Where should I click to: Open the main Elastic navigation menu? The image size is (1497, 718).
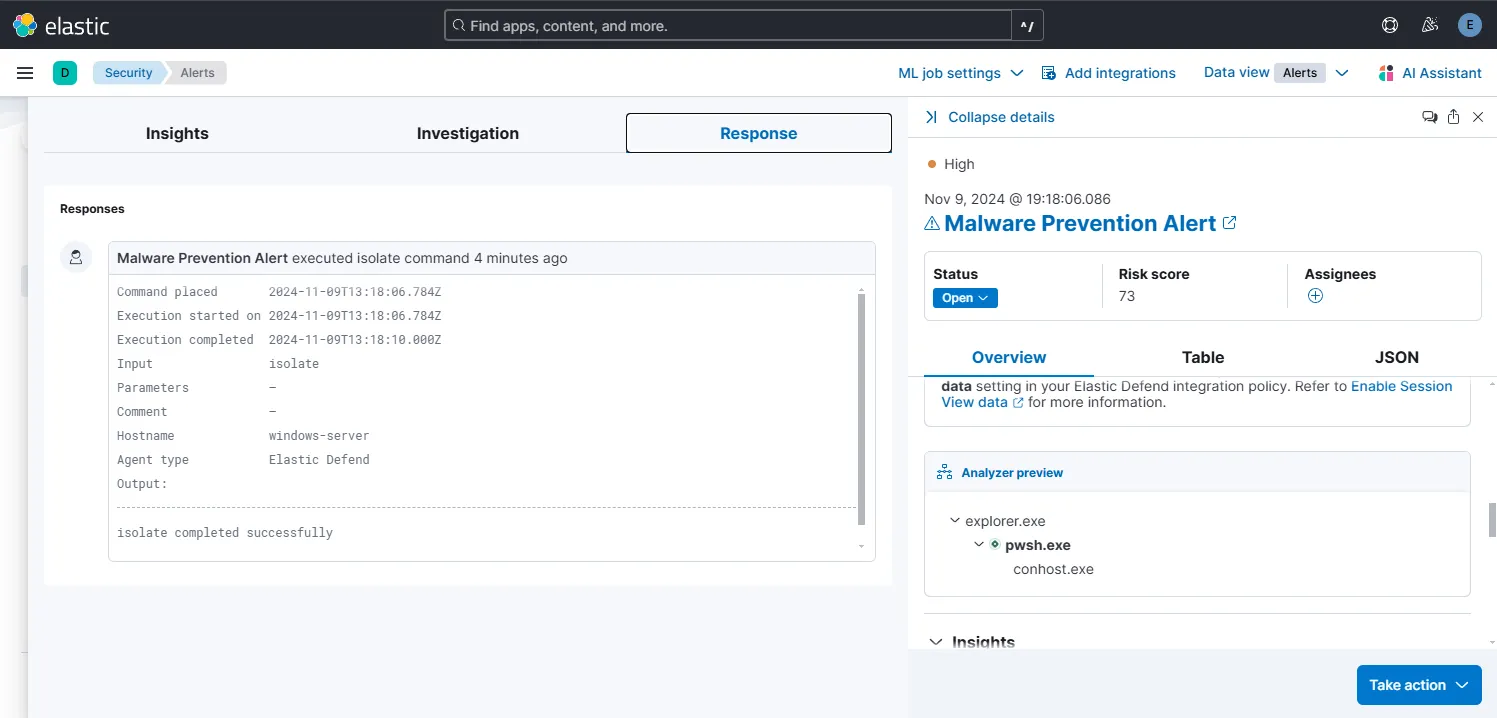(x=25, y=72)
